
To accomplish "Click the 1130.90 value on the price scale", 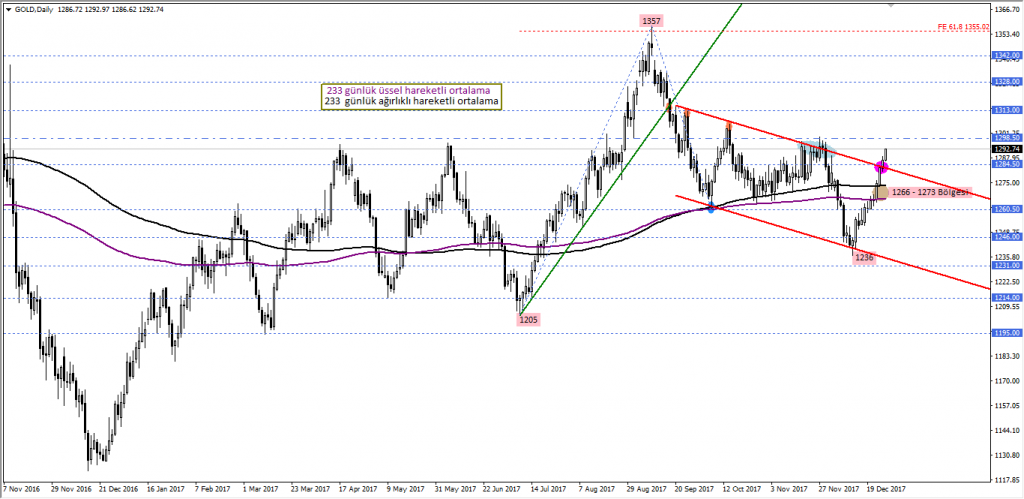I will coord(1008,456).
